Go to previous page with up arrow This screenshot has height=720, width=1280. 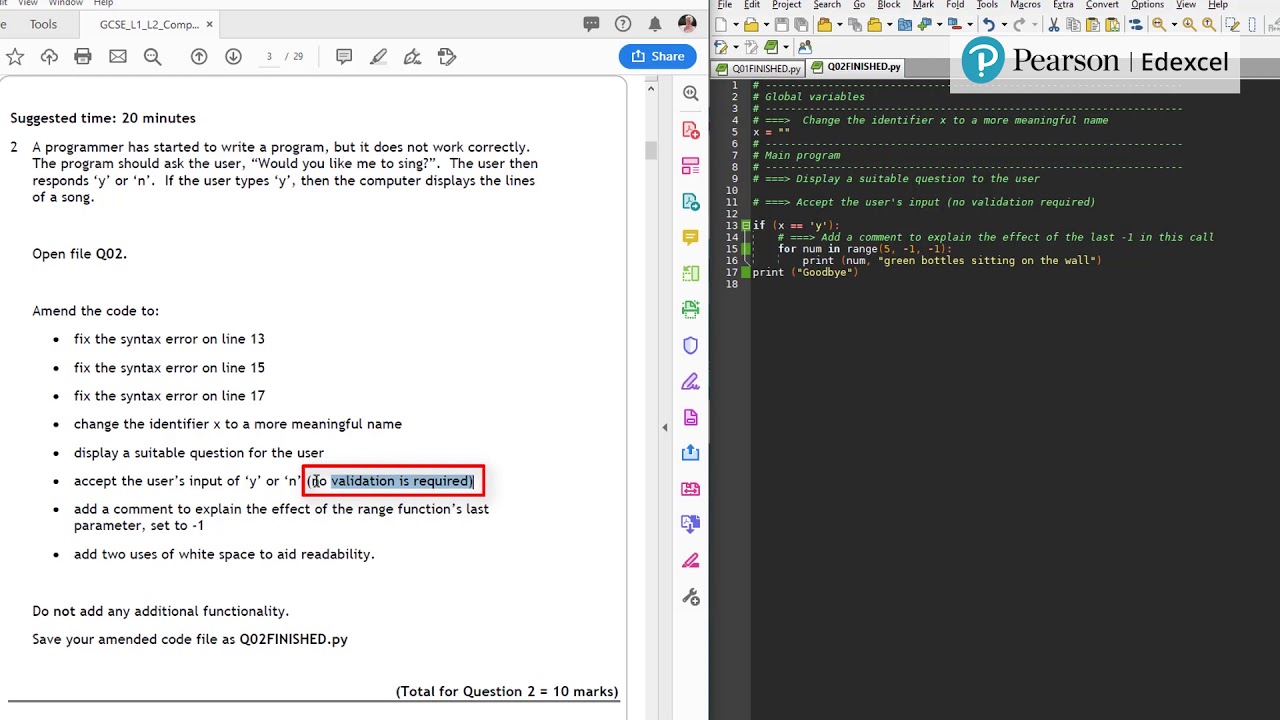pos(199,57)
